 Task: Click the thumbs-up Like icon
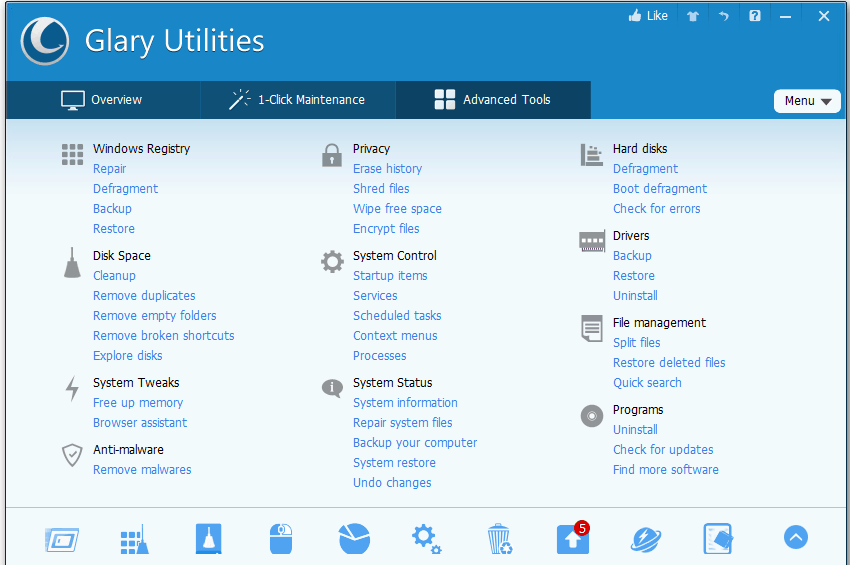[x=635, y=16]
